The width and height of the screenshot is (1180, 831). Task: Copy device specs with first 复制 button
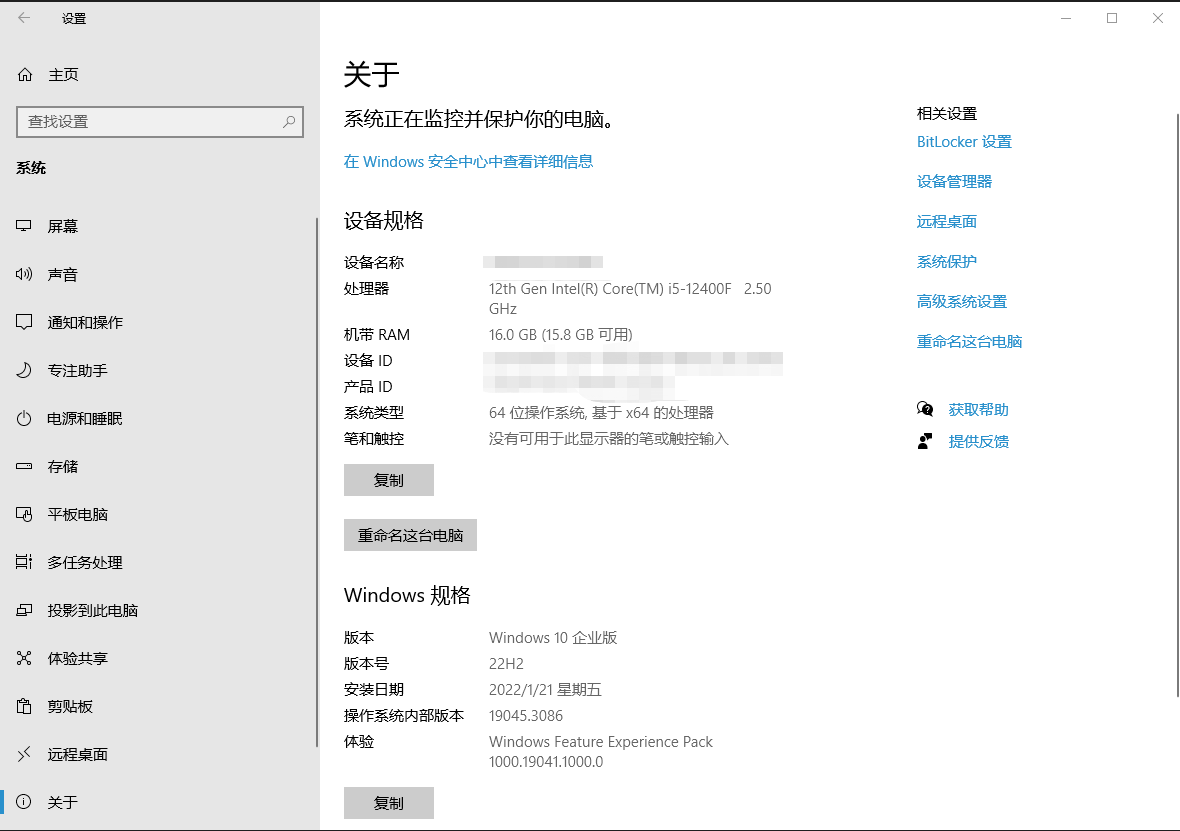(388, 480)
